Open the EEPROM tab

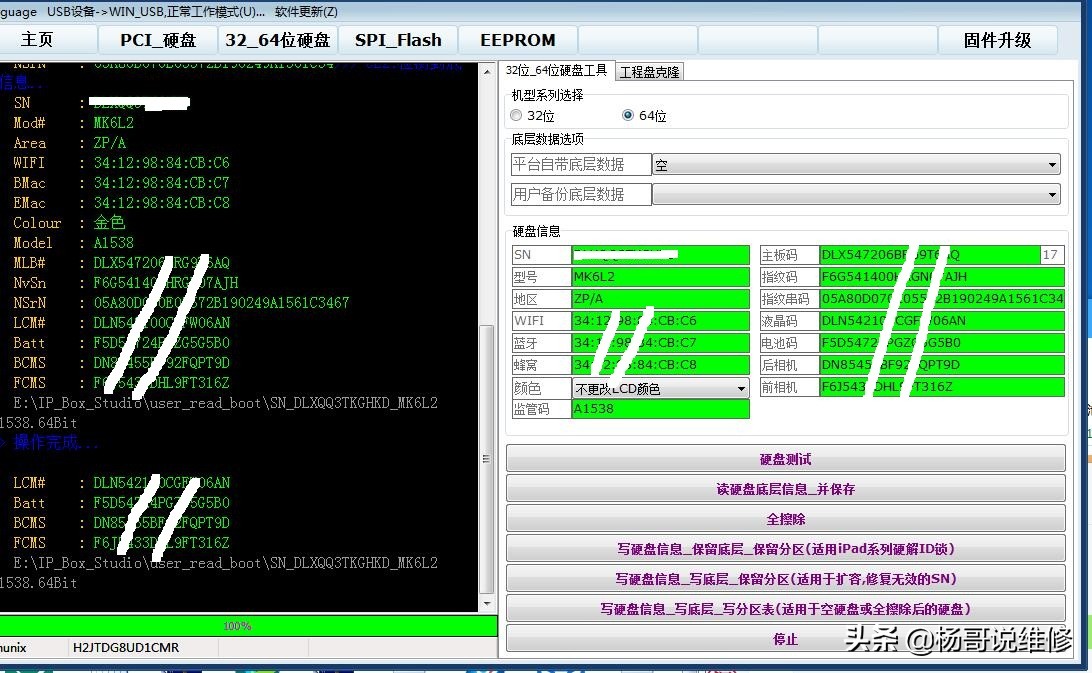(x=515, y=39)
